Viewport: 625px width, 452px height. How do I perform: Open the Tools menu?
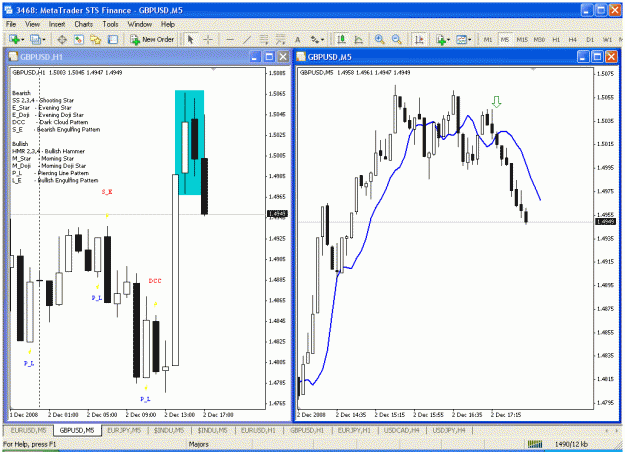(x=110, y=24)
